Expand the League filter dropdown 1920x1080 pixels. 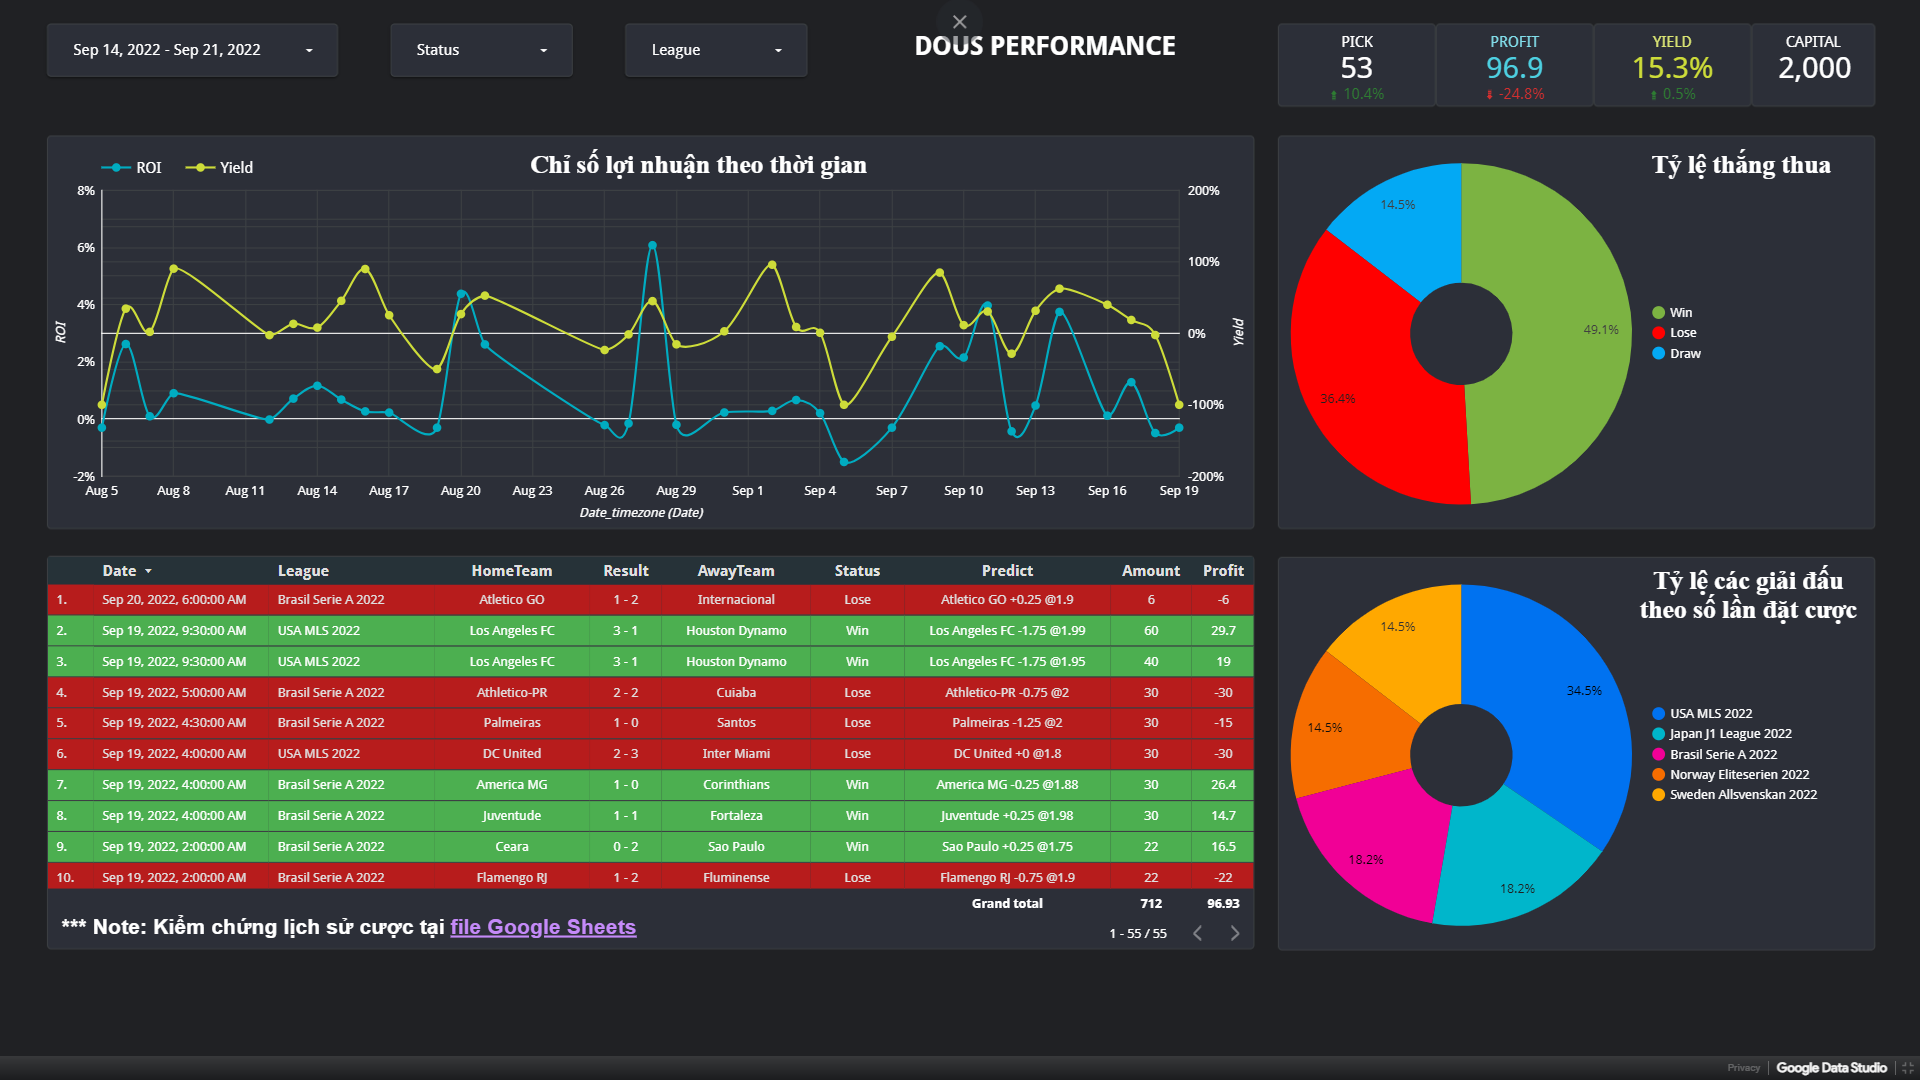click(x=716, y=50)
